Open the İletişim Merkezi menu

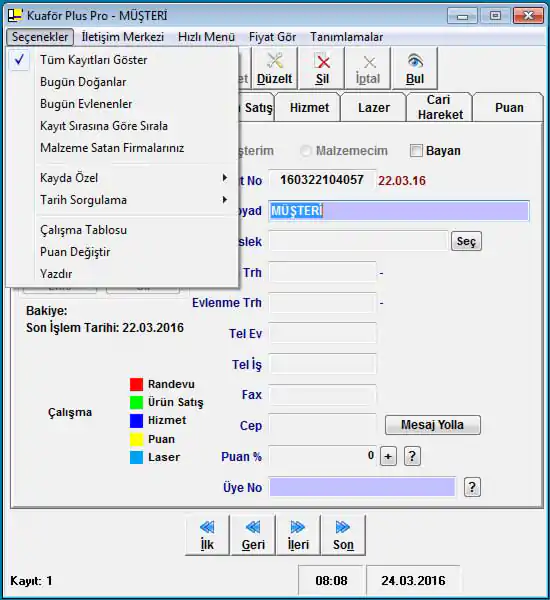pos(122,37)
